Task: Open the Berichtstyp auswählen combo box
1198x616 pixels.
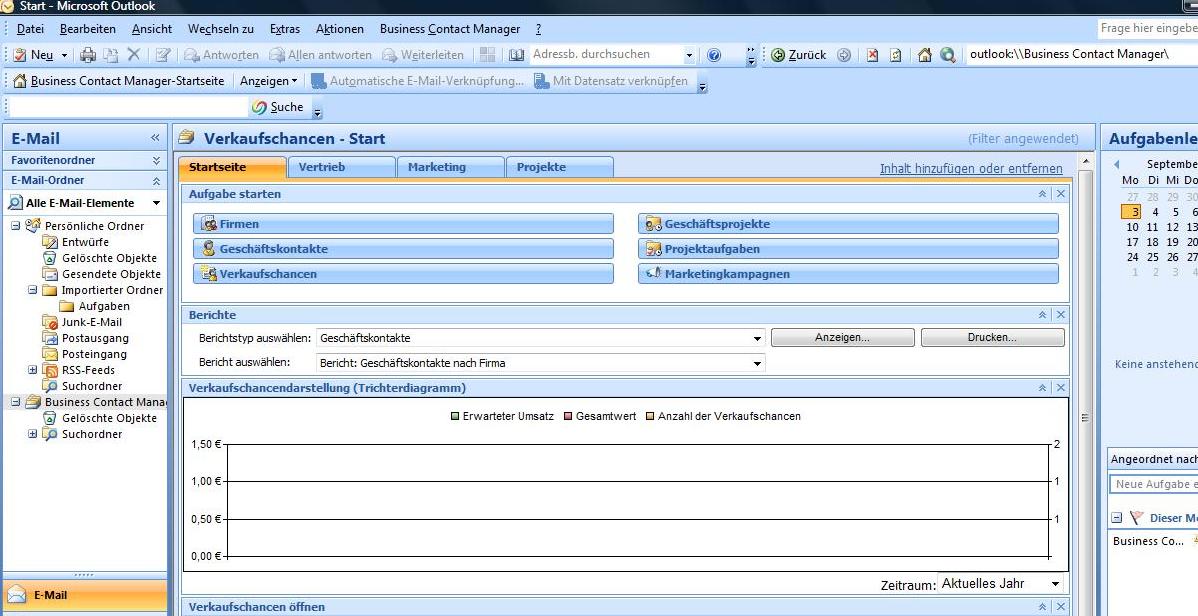Action: [540, 338]
